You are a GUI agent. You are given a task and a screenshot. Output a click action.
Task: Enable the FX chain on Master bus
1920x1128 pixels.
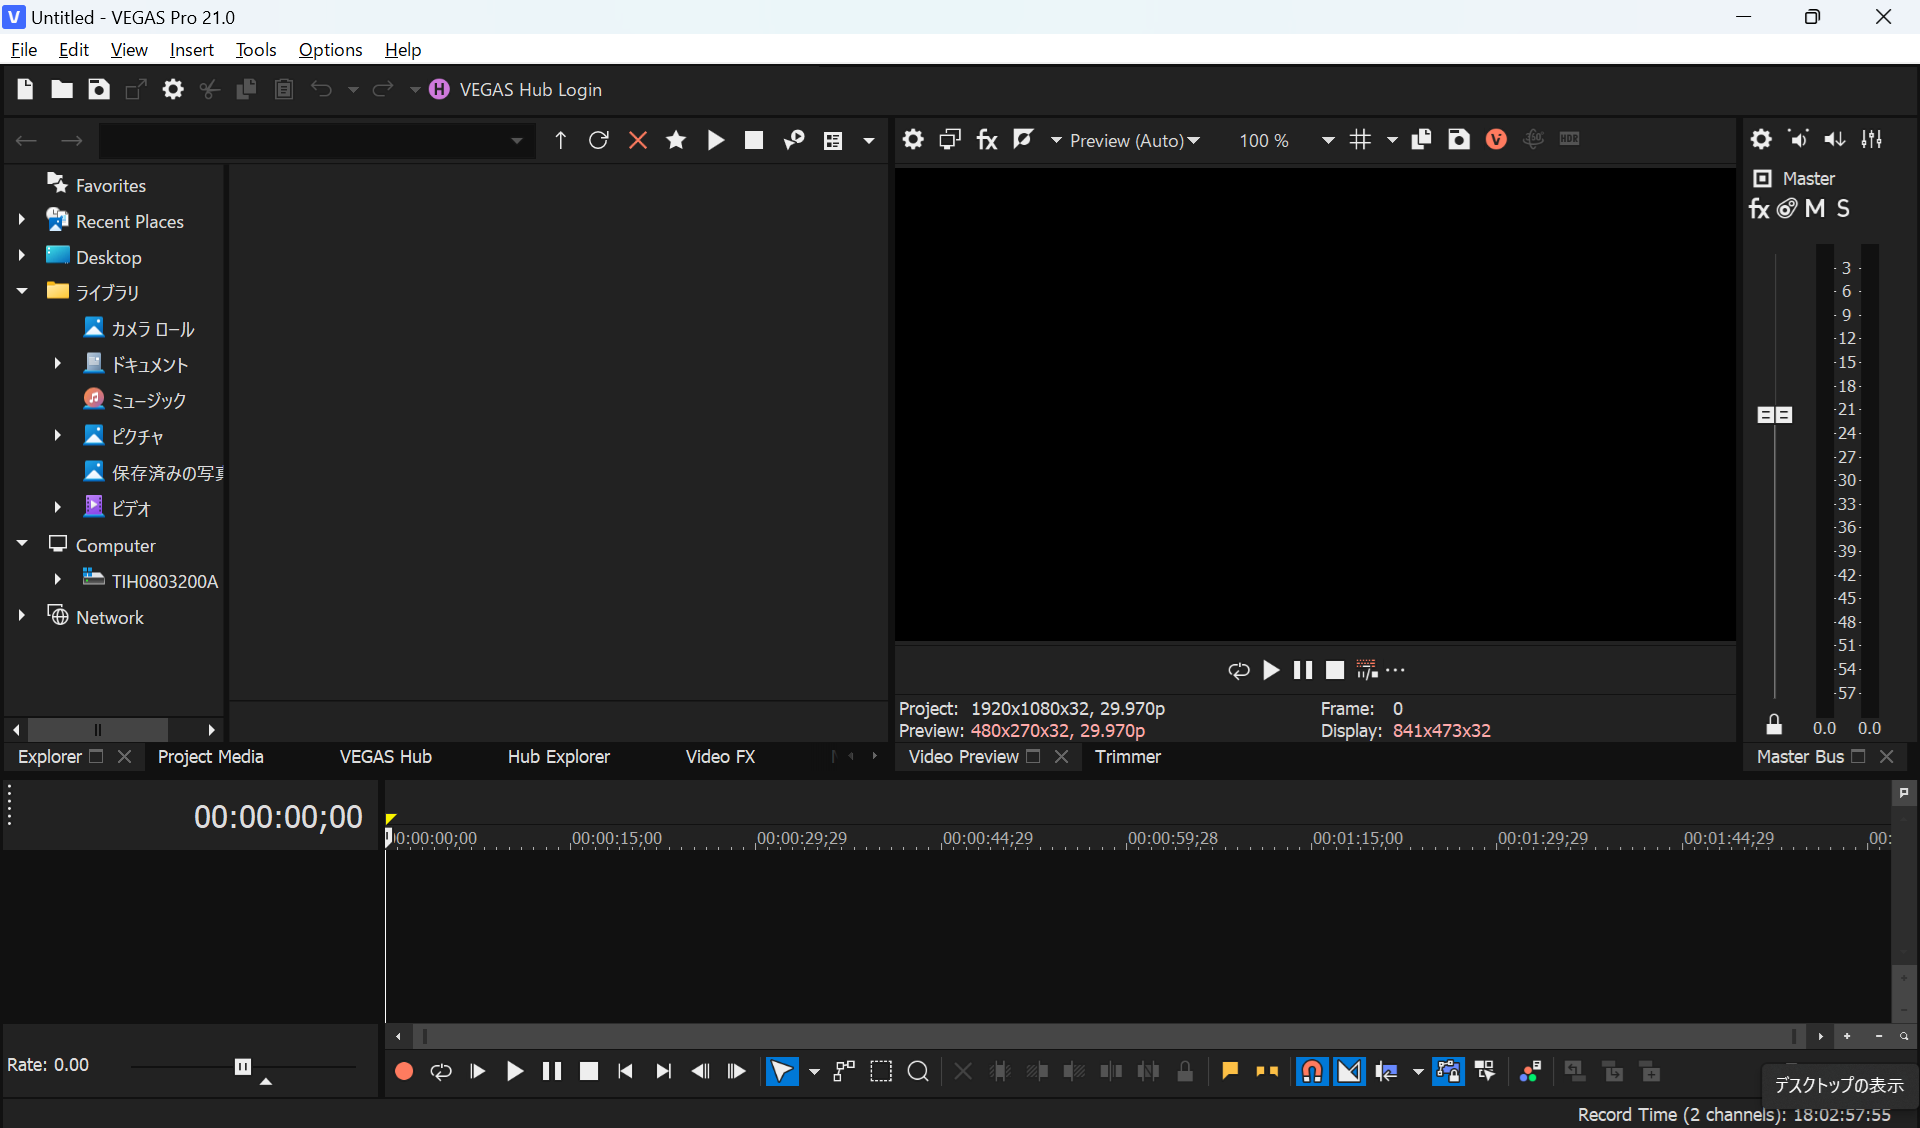coord(1763,208)
